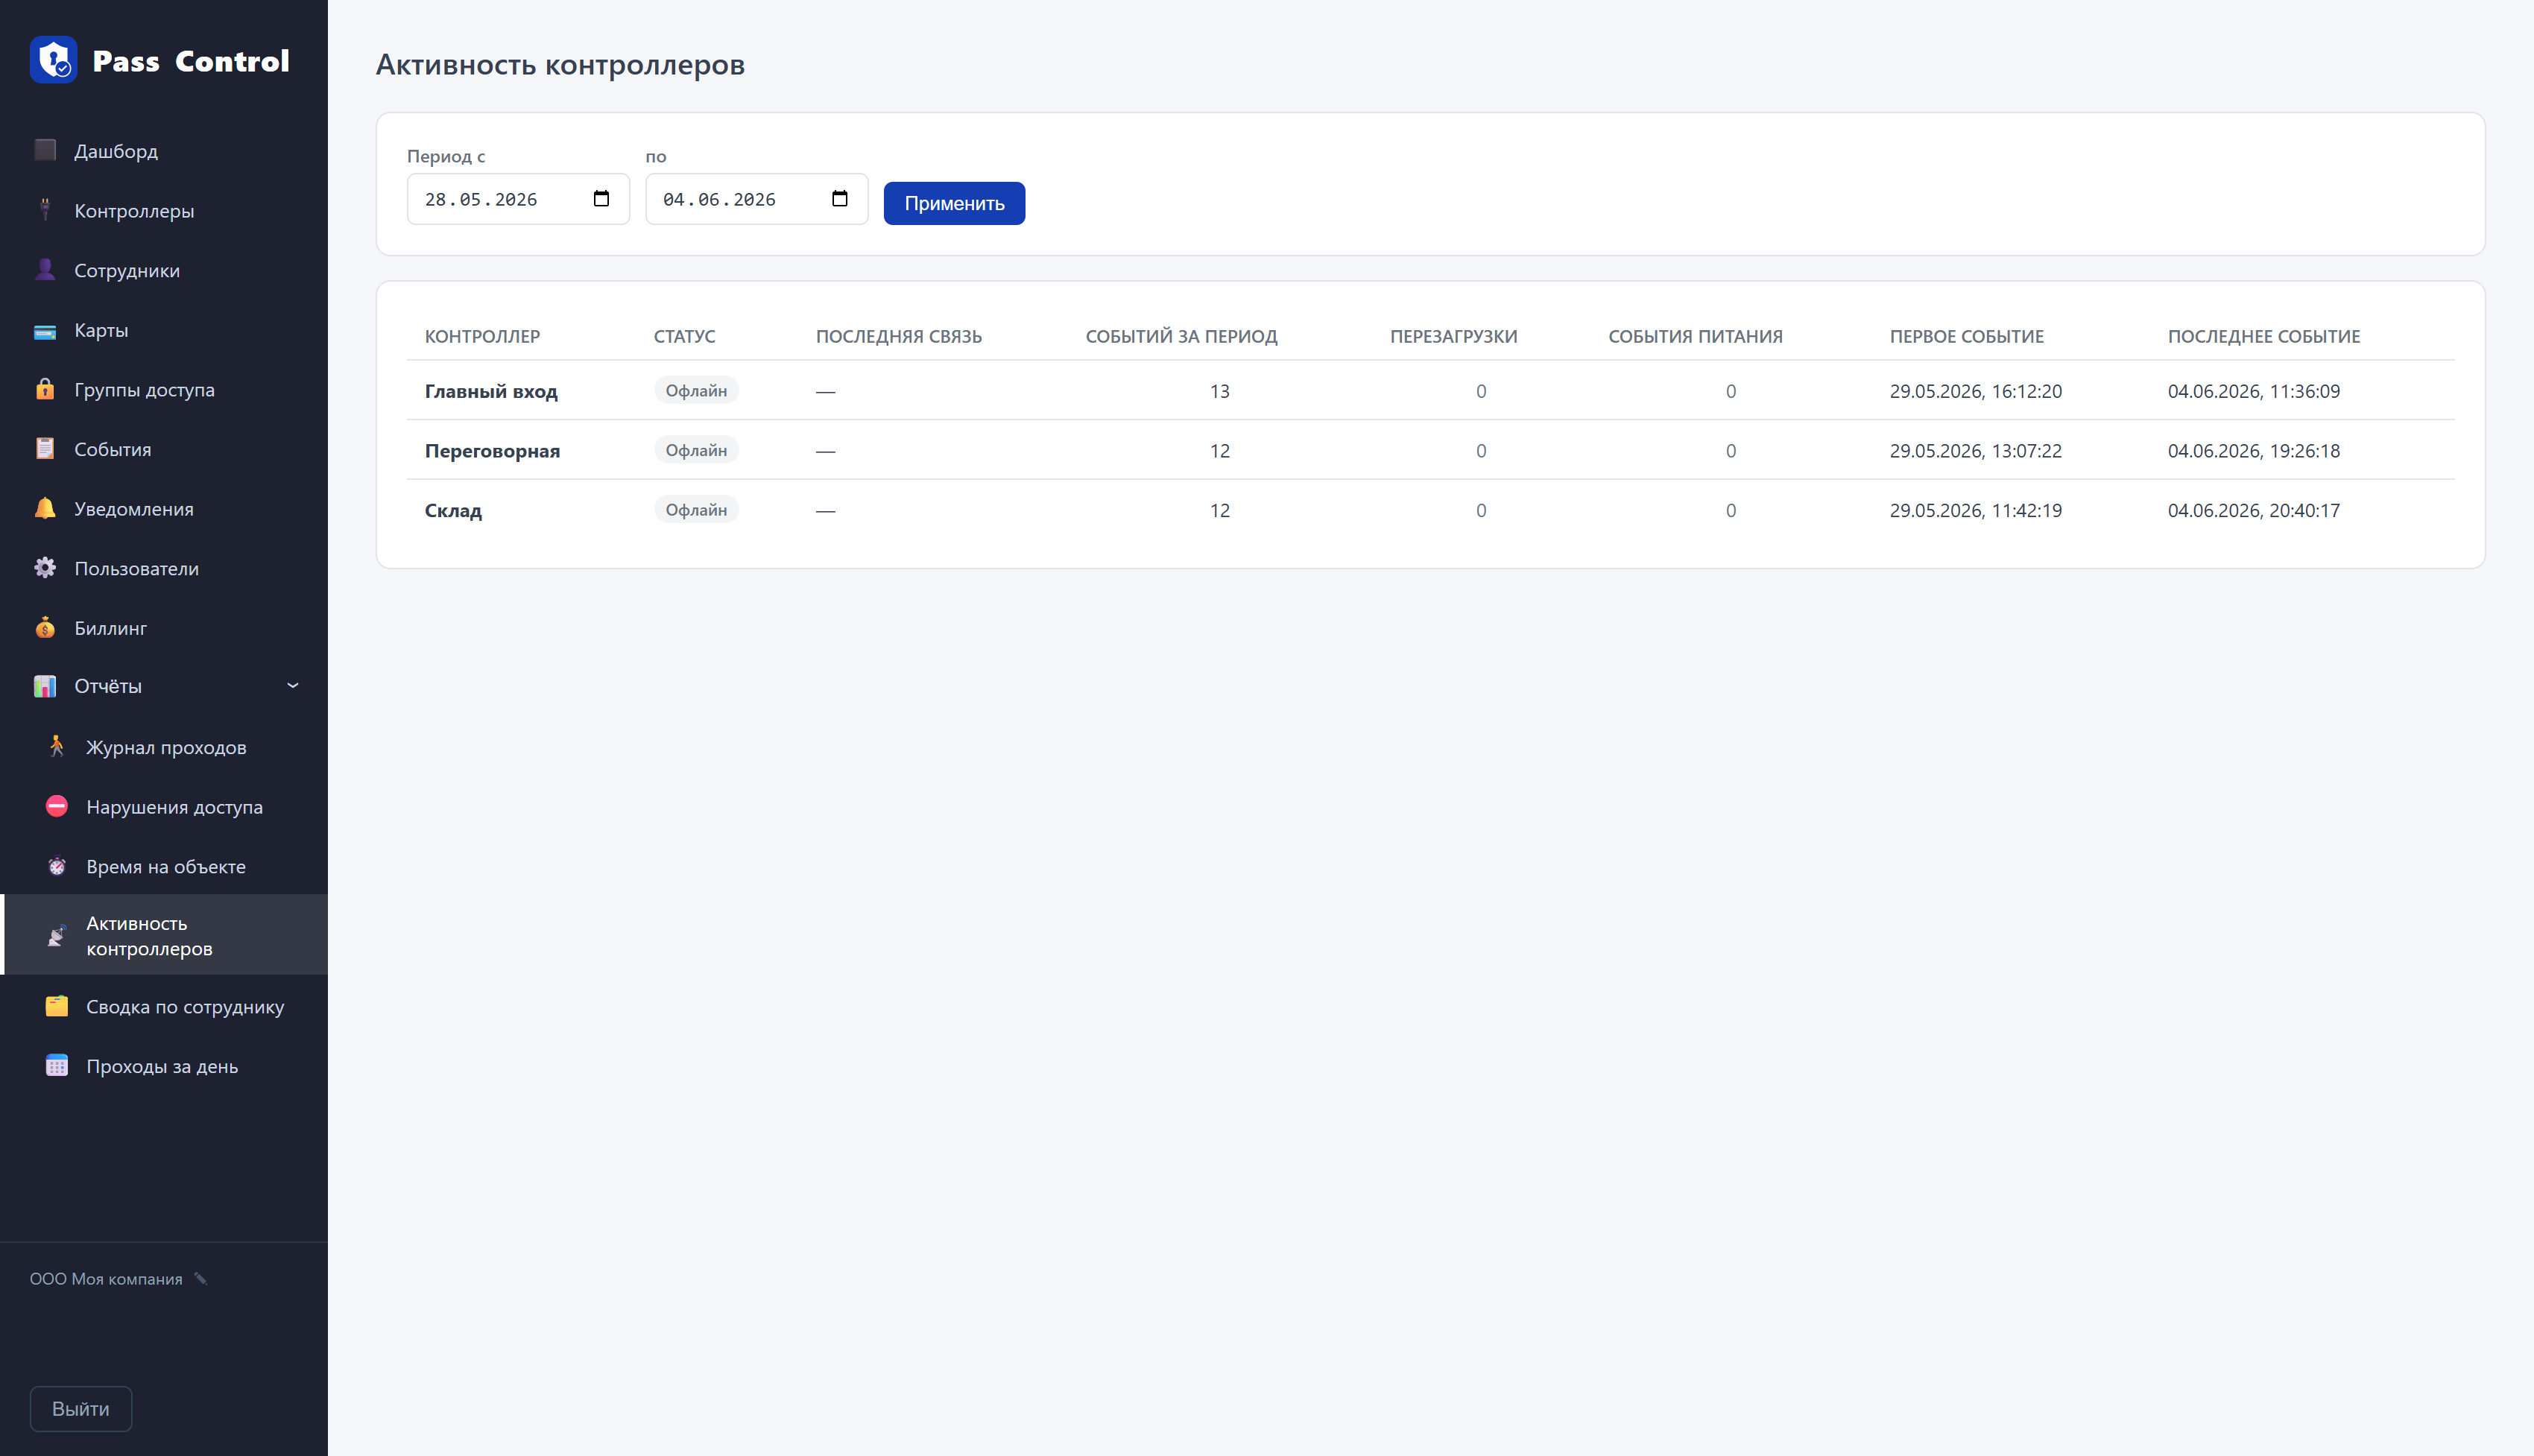Click first event 29.05.2026, 11:42:19
Screen dimensions: 2534x1456
[x=1975, y=510]
